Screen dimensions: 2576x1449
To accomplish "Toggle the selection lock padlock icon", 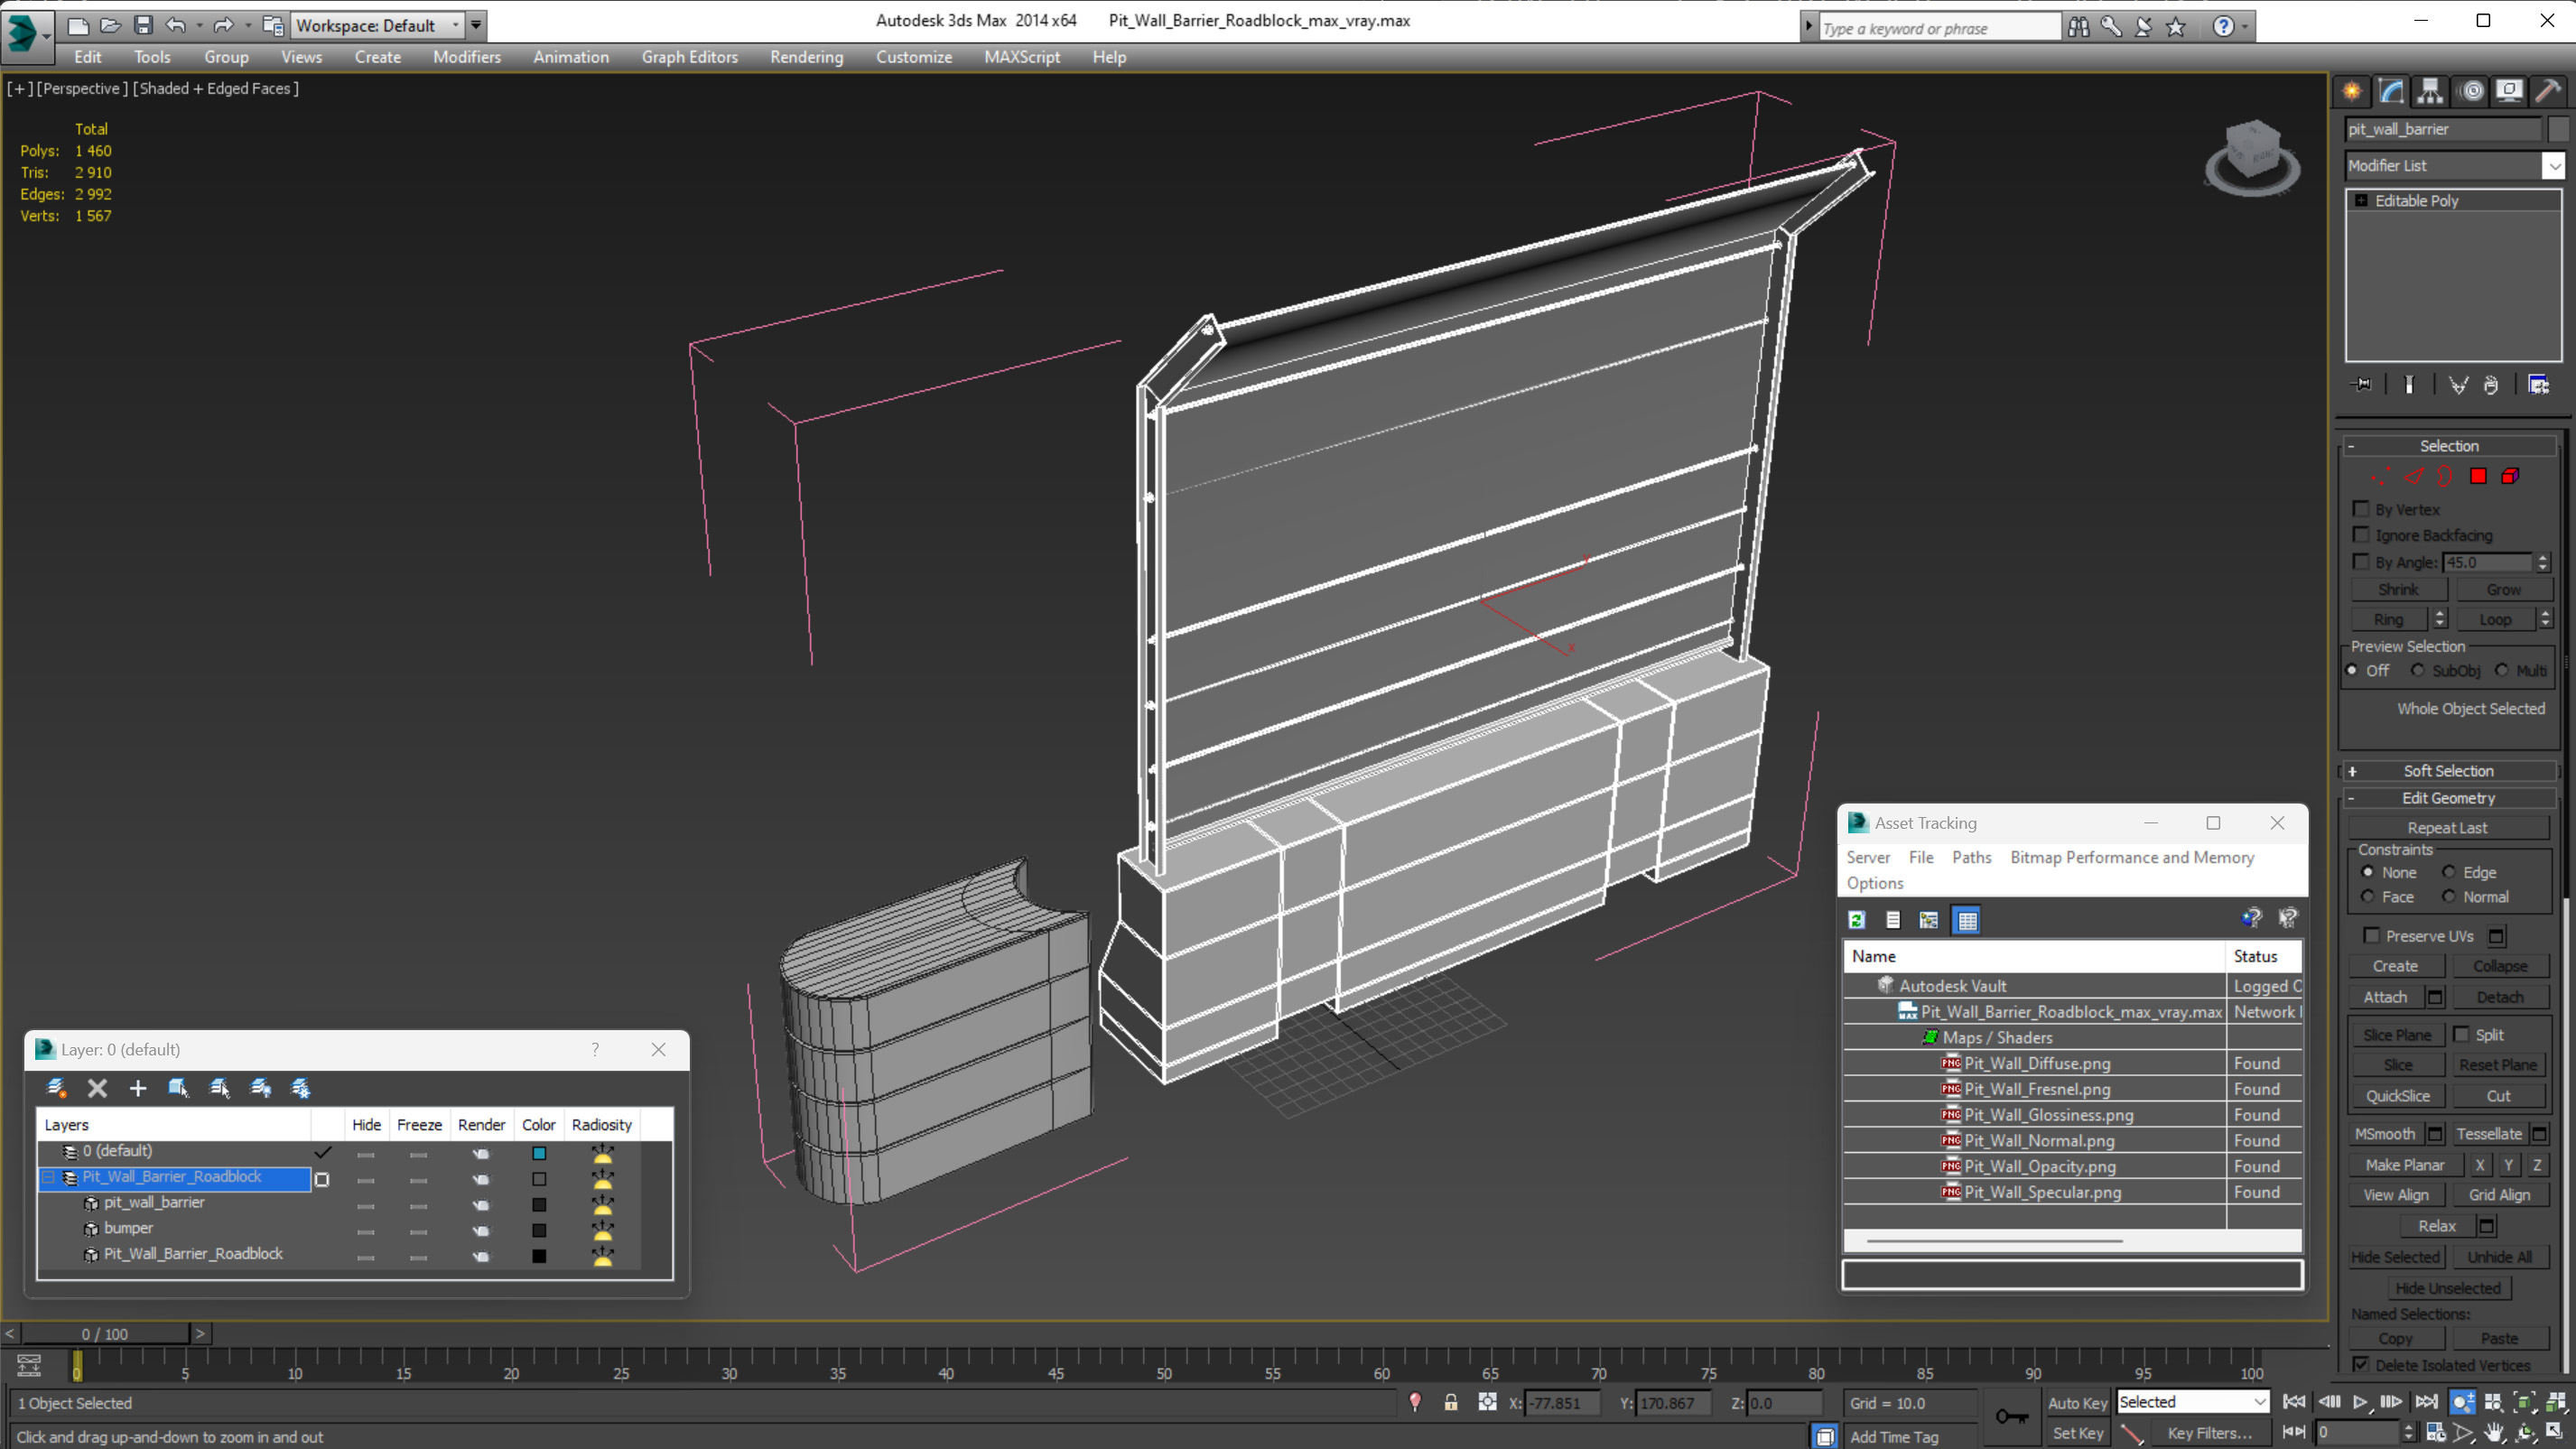I will pos(1450,1402).
